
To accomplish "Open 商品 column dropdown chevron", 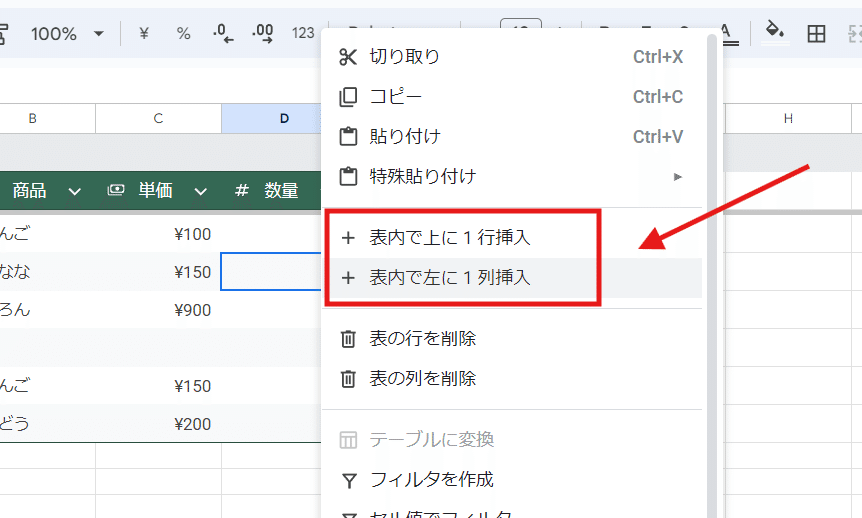I will 75,191.
